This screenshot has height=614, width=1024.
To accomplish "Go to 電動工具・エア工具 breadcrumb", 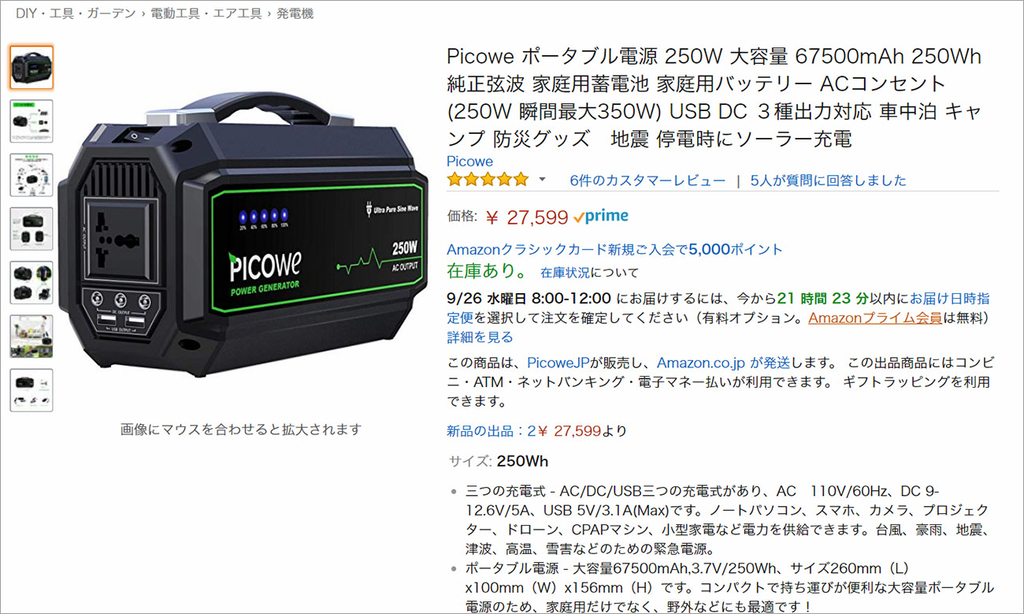I will coord(206,14).
